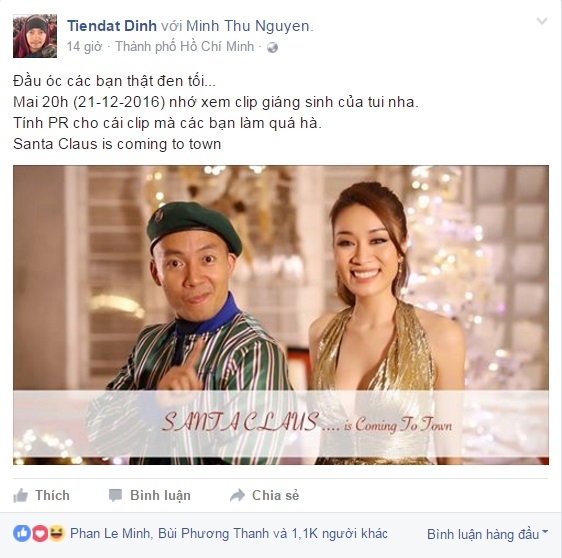Viewport: 562px width, 558px height.
Task: Click the 14 giờ timestamp link
Action: pos(84,47)
